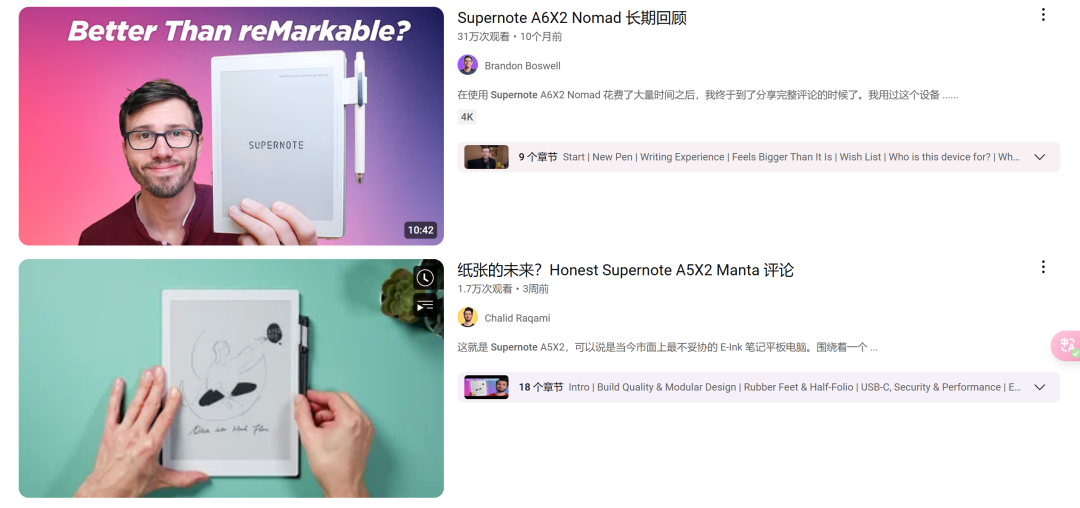Open the Honest Supernote A5X2 Manta 评论 title
Viewport: 1080px width, 508px height.
(x=625, y=270)
